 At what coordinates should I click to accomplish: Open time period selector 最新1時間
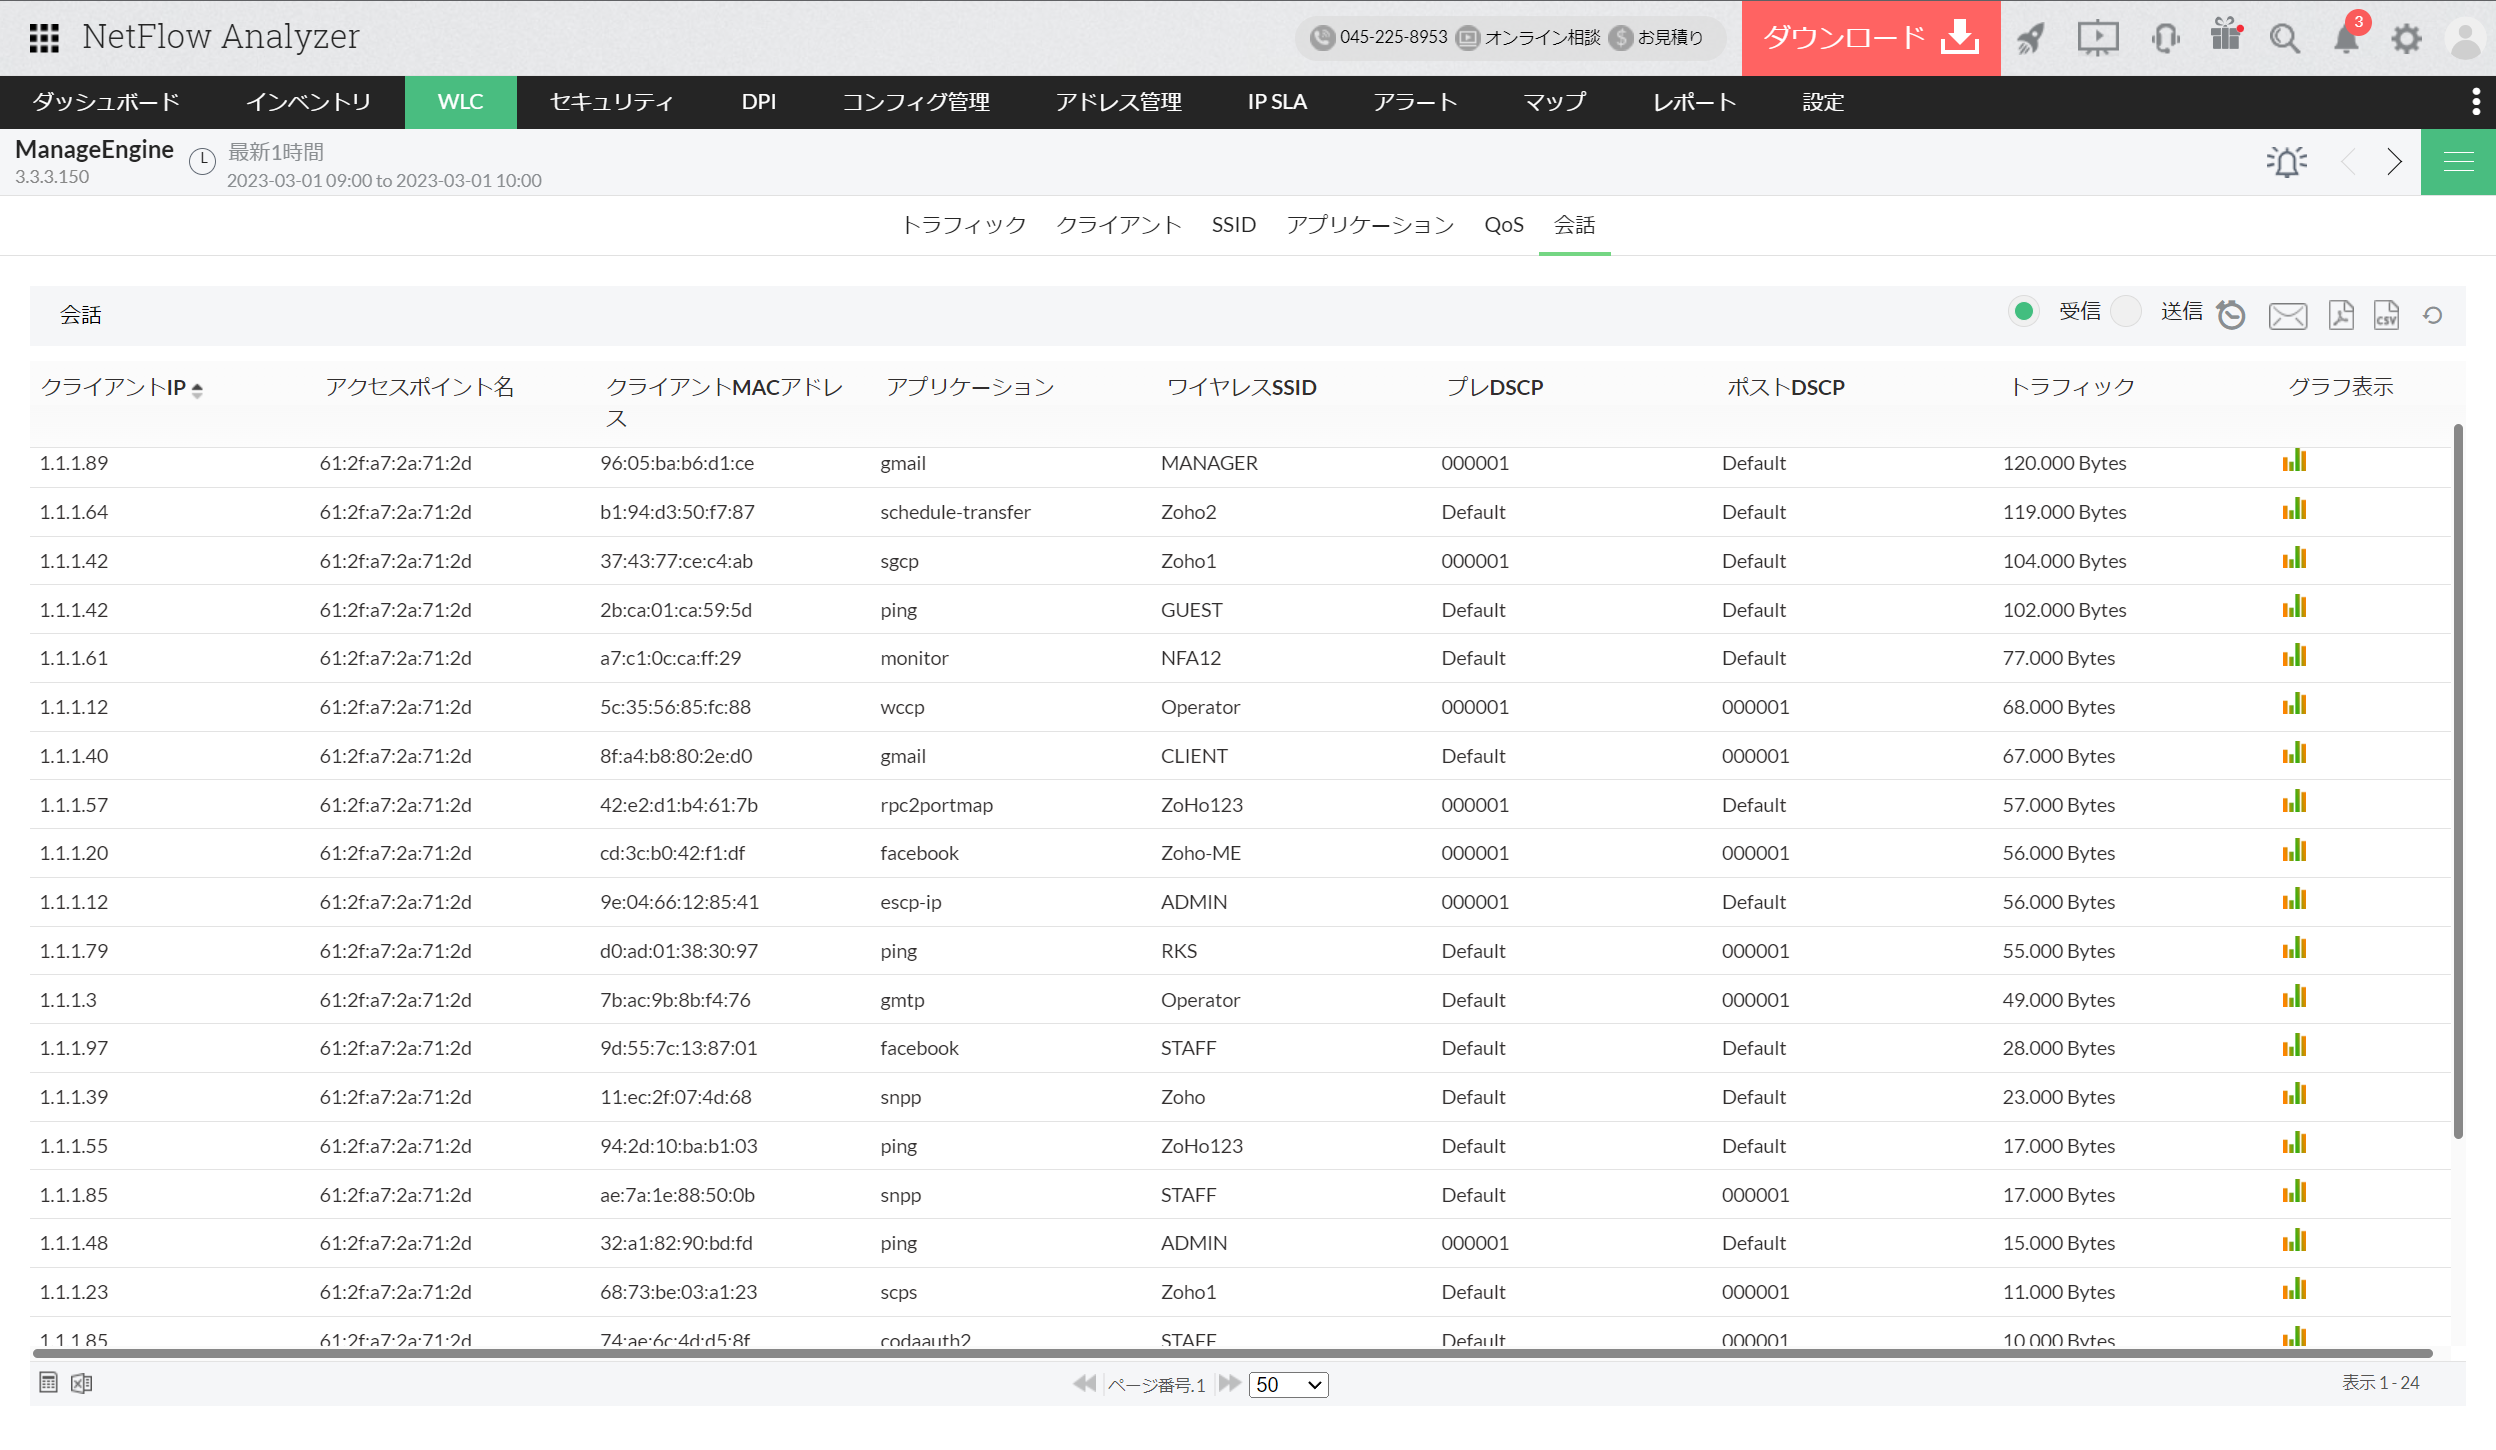pyautogui.click(x=275, y=152)
